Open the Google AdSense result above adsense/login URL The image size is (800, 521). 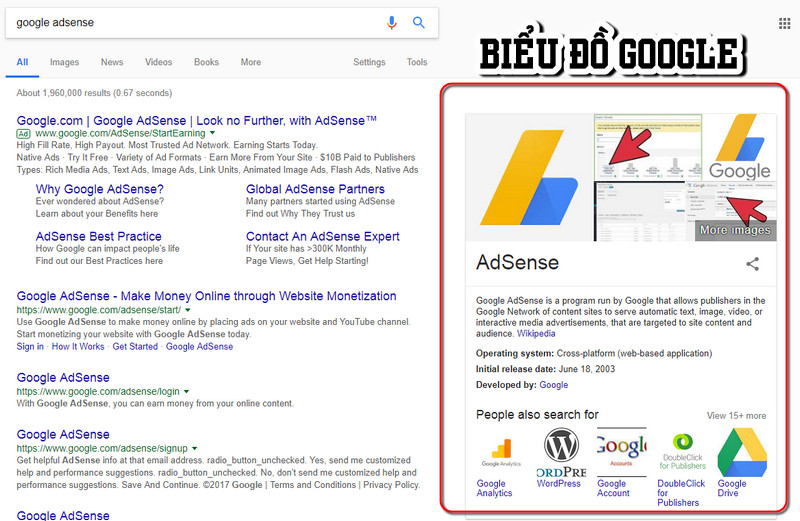[63, 378]
